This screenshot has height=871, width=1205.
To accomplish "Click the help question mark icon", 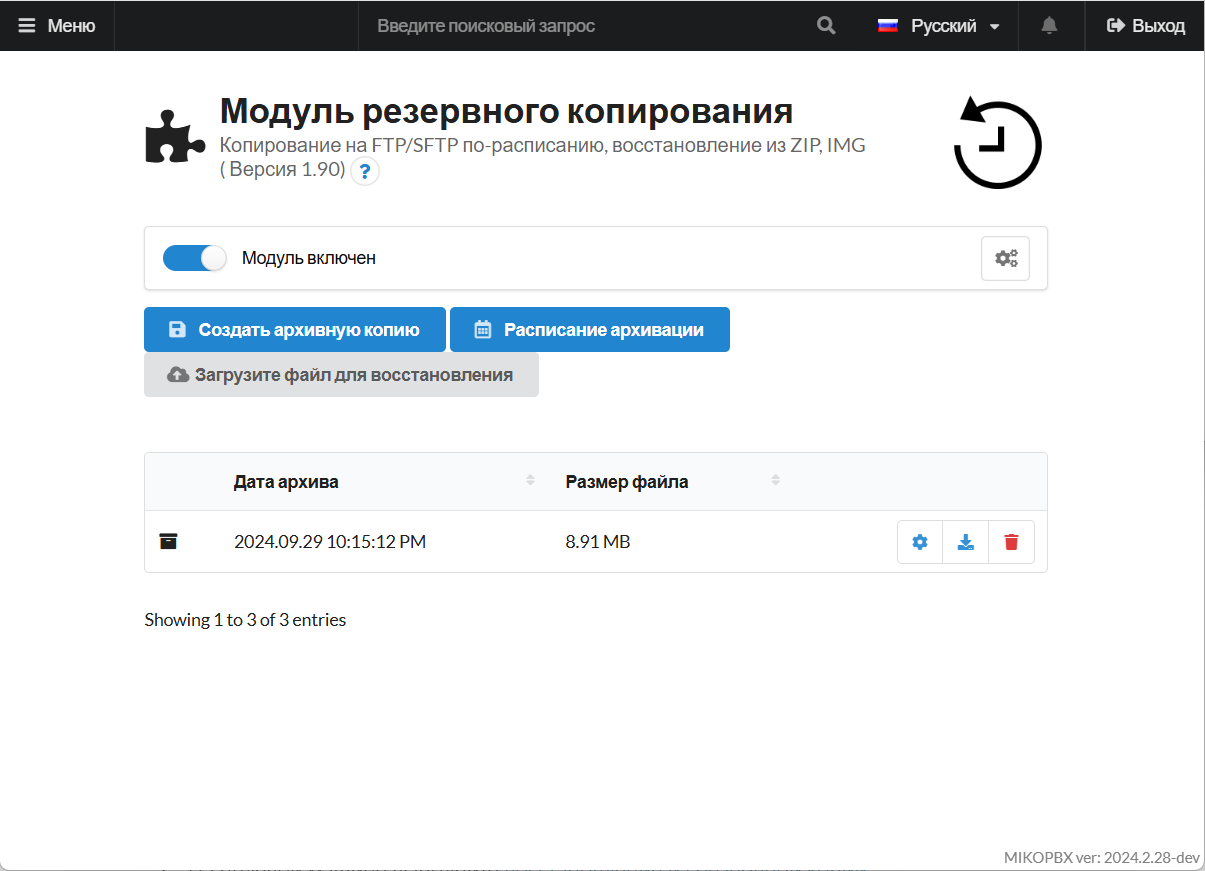I will click(x=365, y=172).
